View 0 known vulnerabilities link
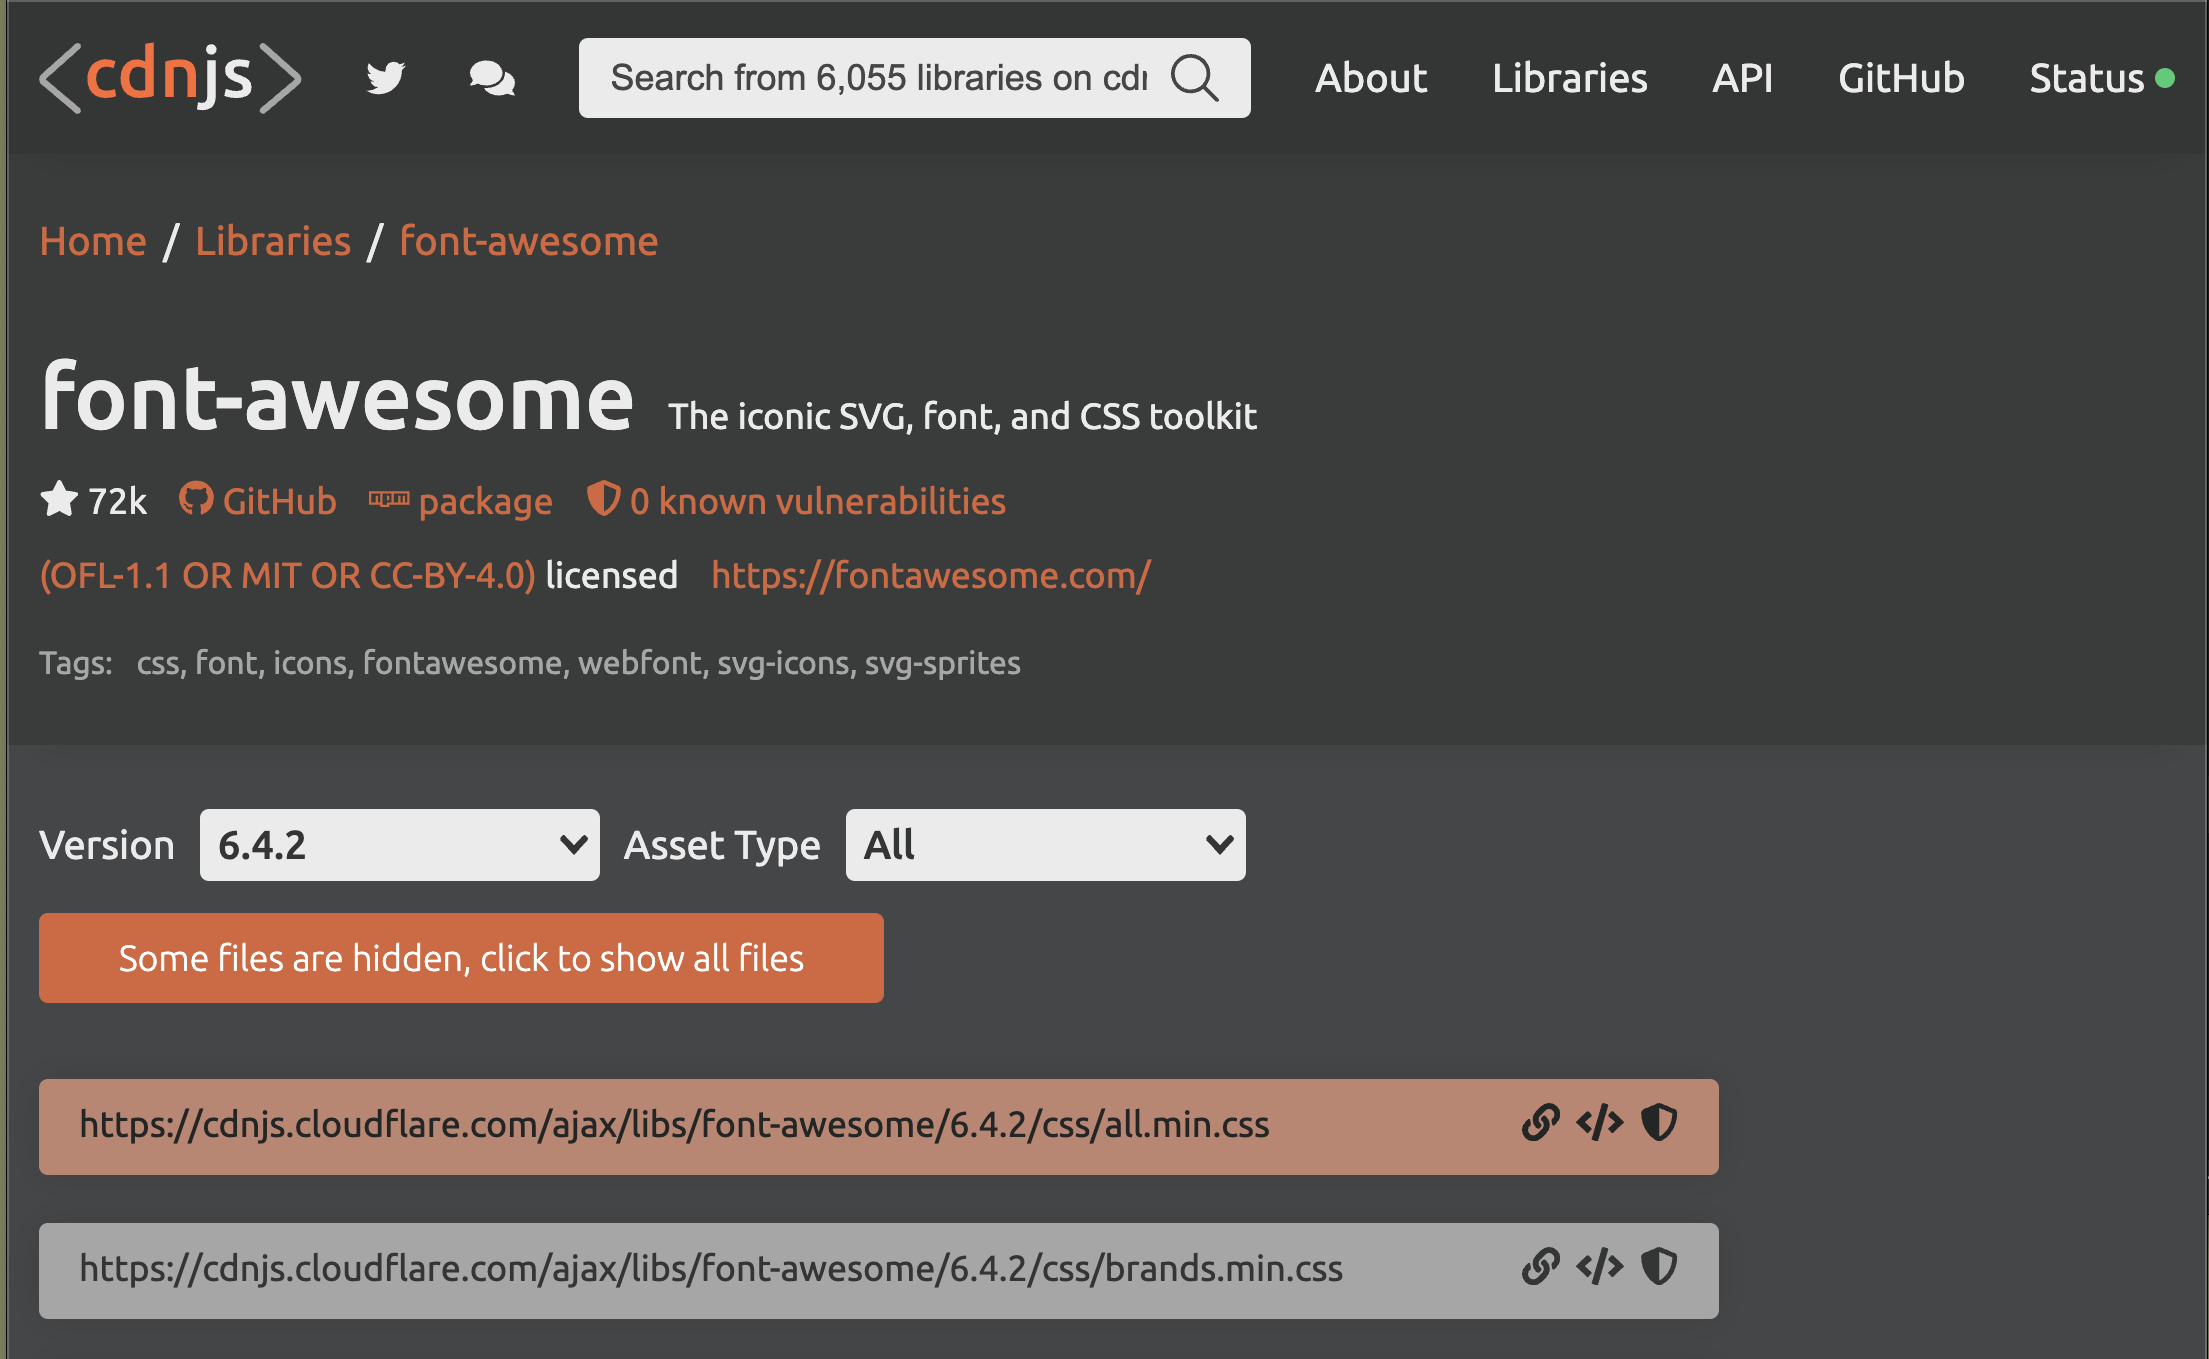 816,501
